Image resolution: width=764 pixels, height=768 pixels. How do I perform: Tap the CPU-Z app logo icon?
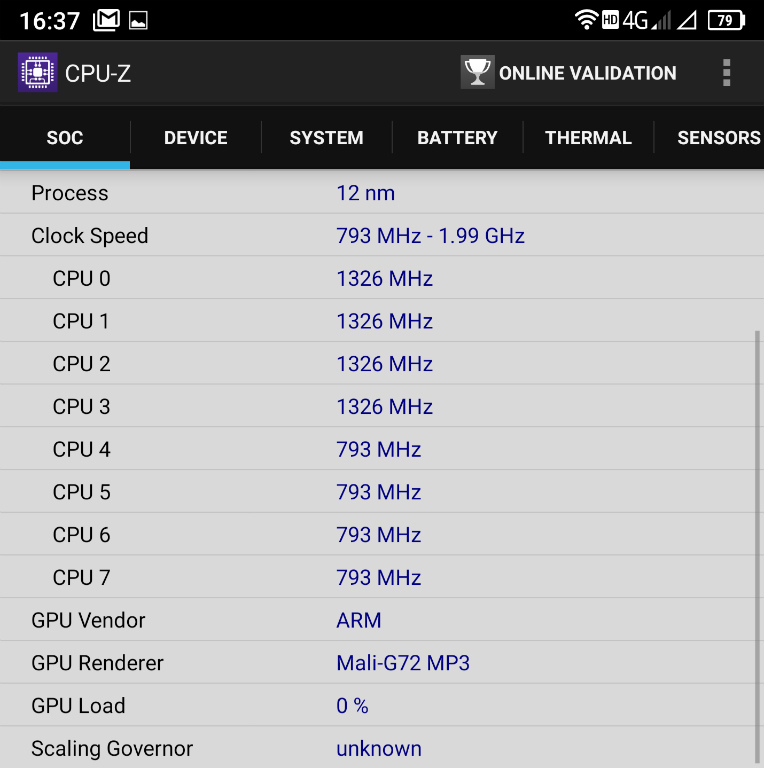pos(38,73)
